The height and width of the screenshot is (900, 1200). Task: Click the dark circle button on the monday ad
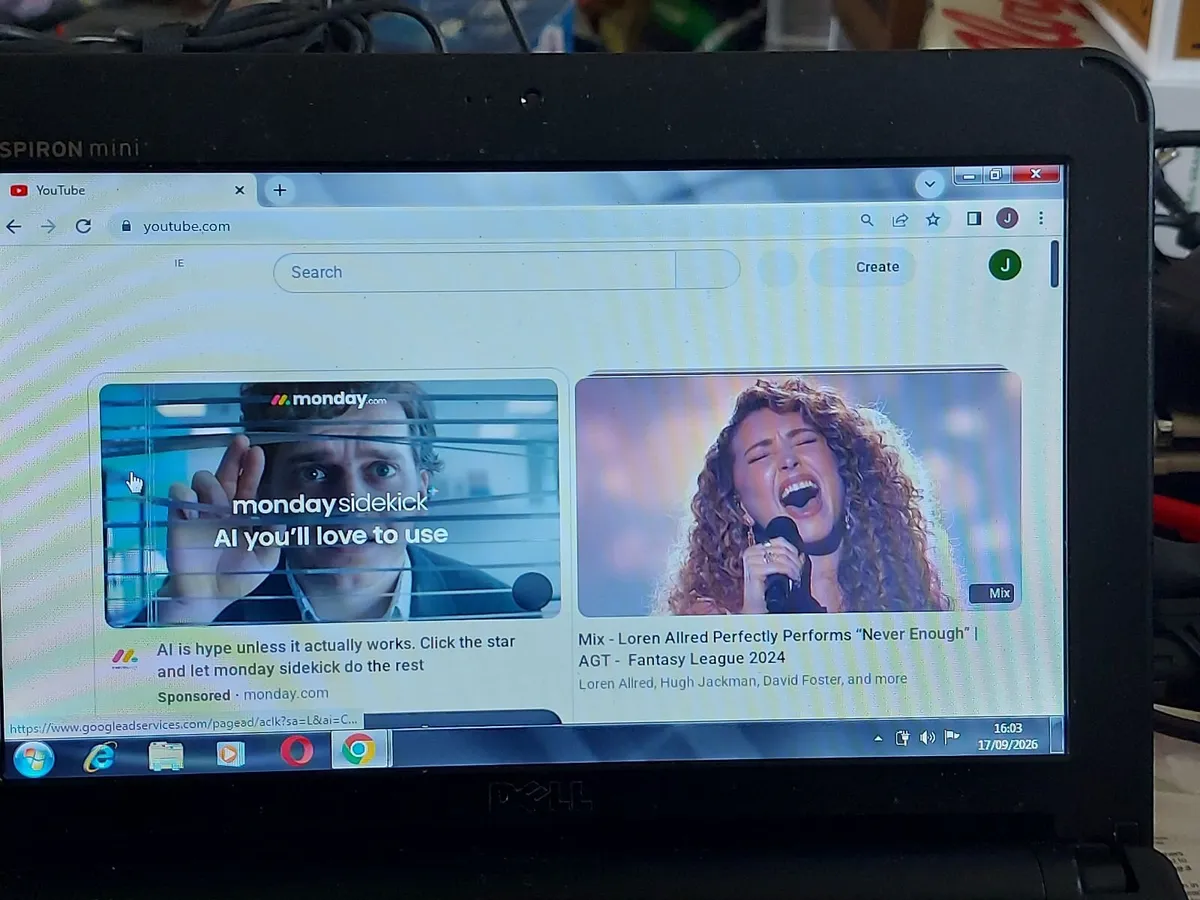[532, 592]
